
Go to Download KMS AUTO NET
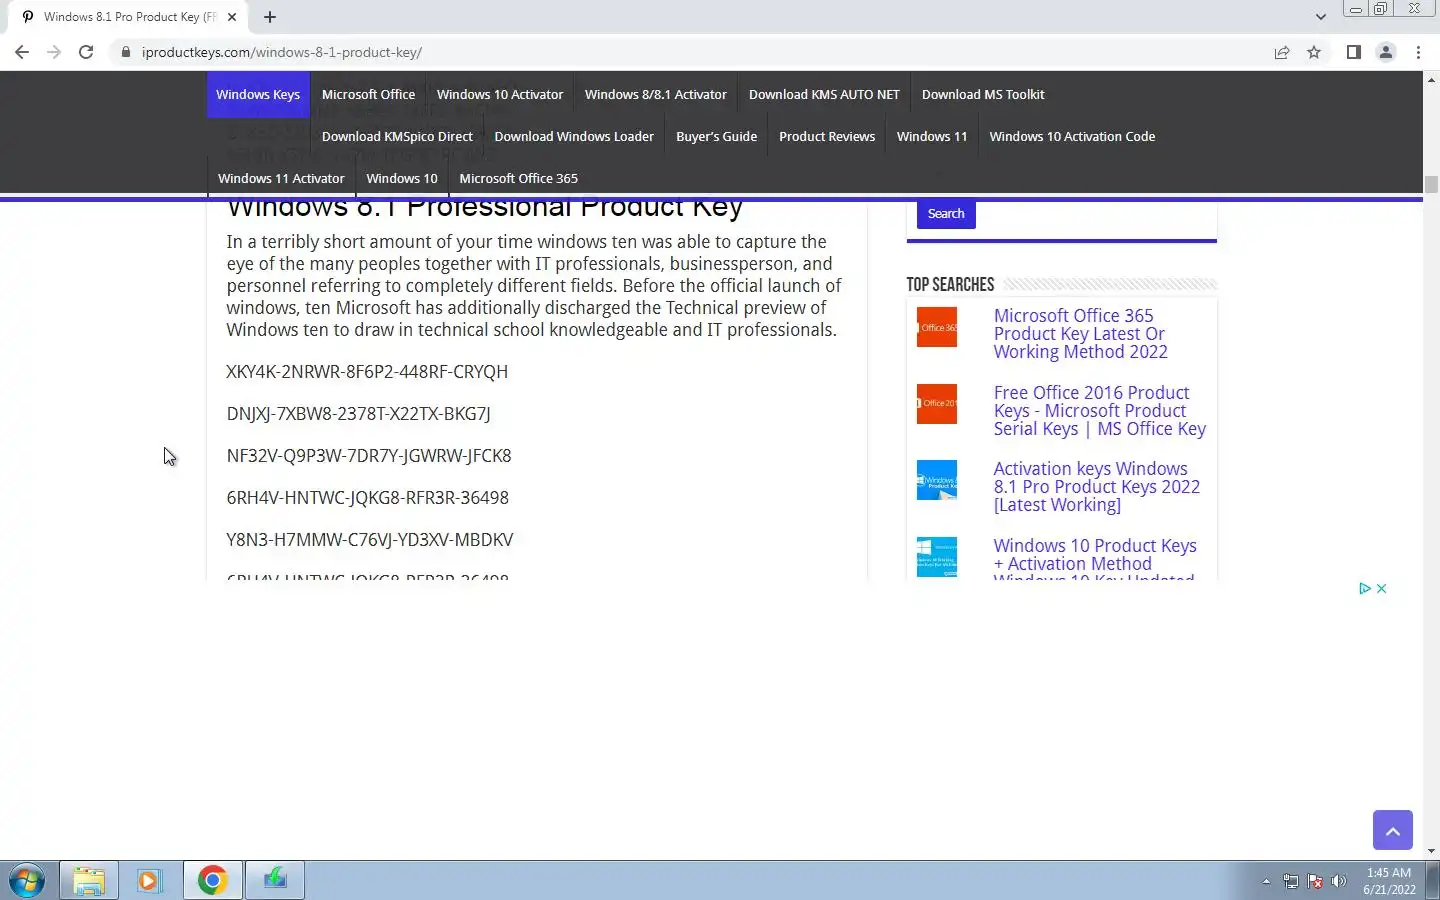(824, 94)
